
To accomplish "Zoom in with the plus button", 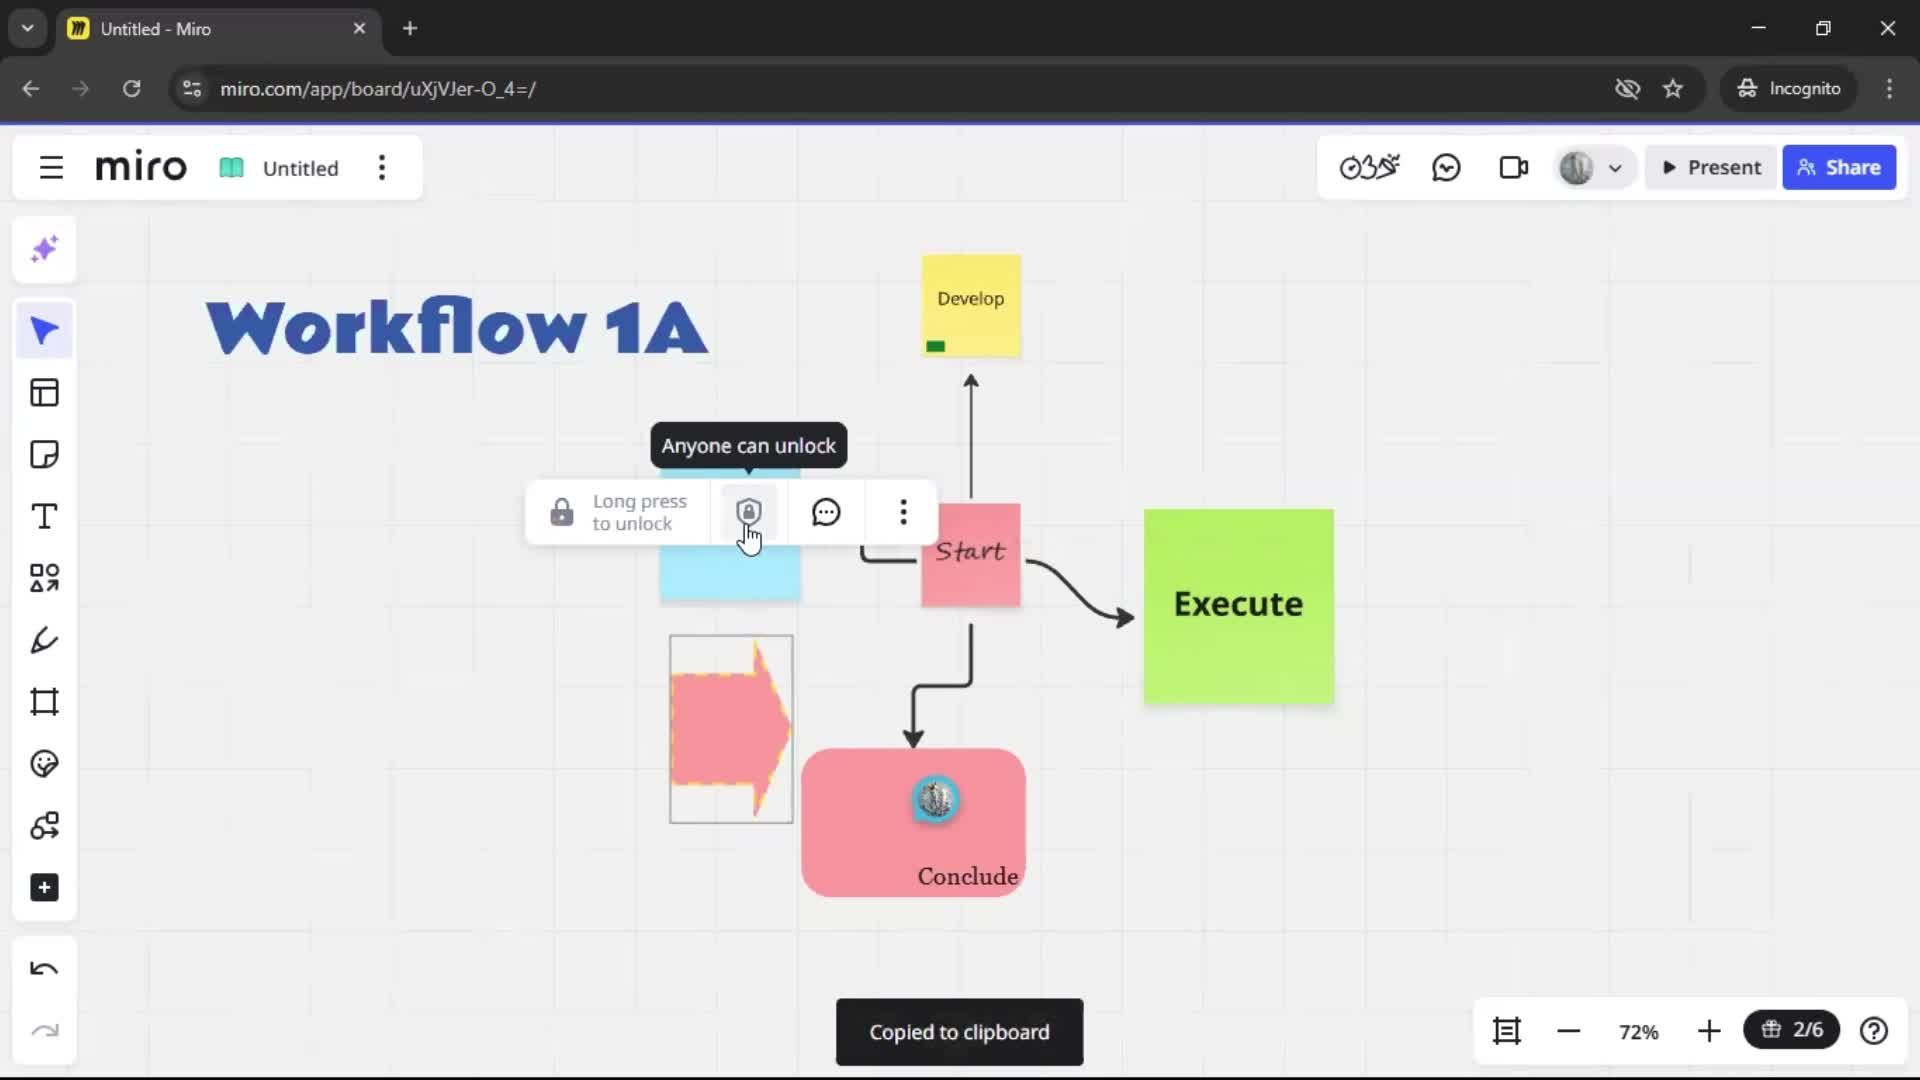I will click(x=1709, y=1031).
